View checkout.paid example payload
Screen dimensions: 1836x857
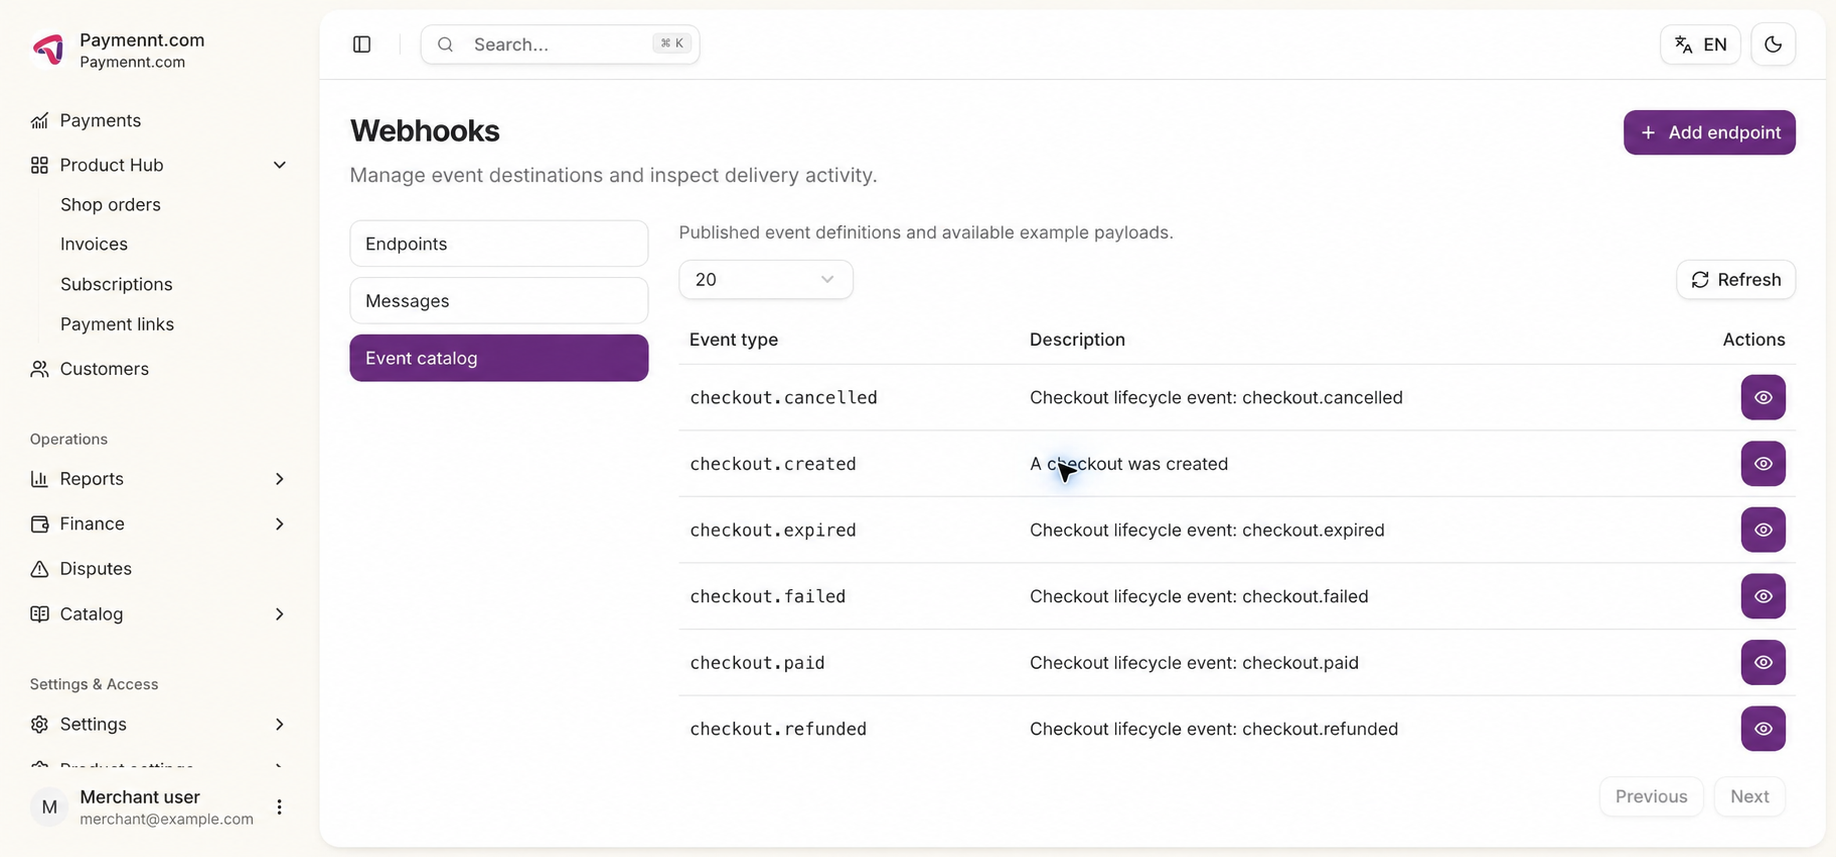tap(1763, 663)
